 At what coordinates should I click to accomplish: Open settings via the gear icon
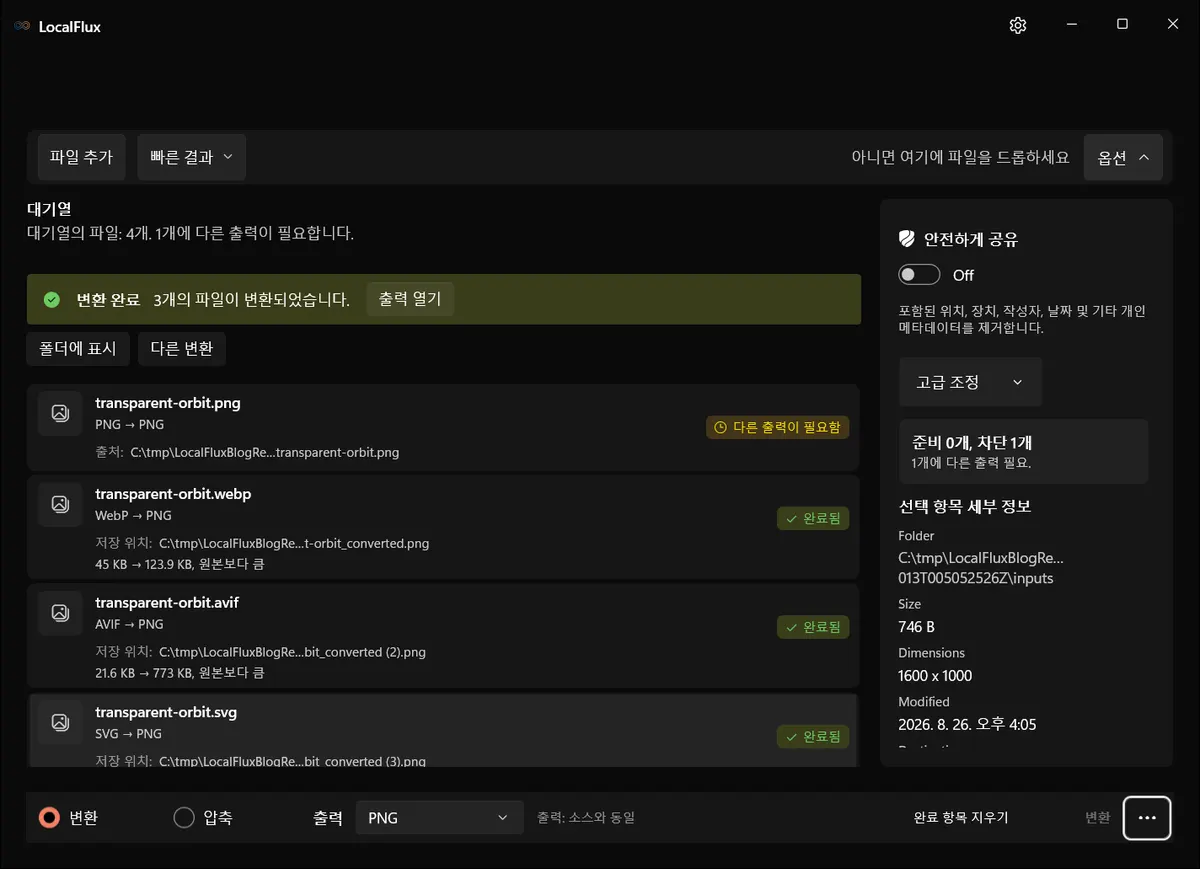coord(1018,26)
